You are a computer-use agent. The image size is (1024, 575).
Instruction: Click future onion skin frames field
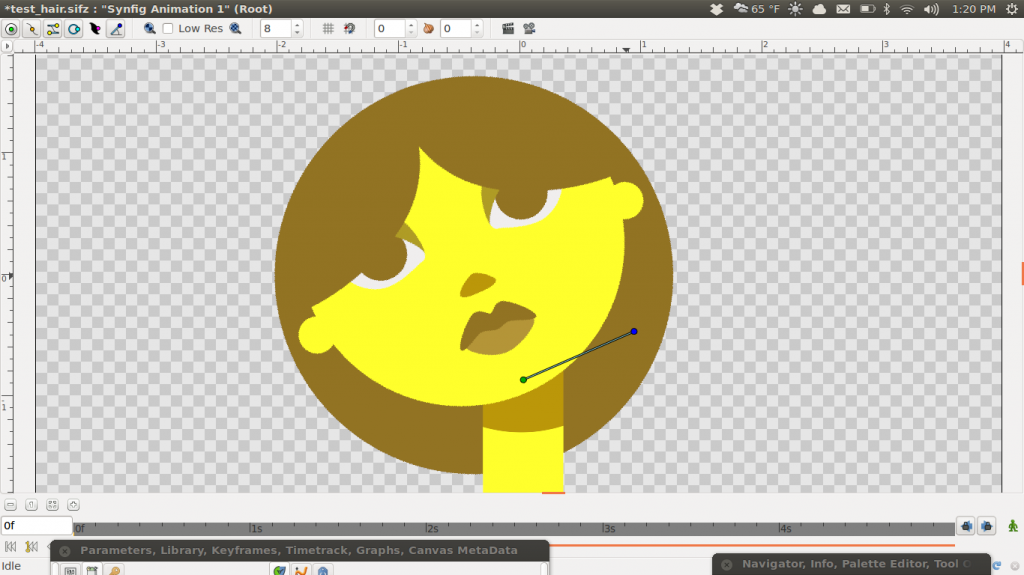point(456,29)
